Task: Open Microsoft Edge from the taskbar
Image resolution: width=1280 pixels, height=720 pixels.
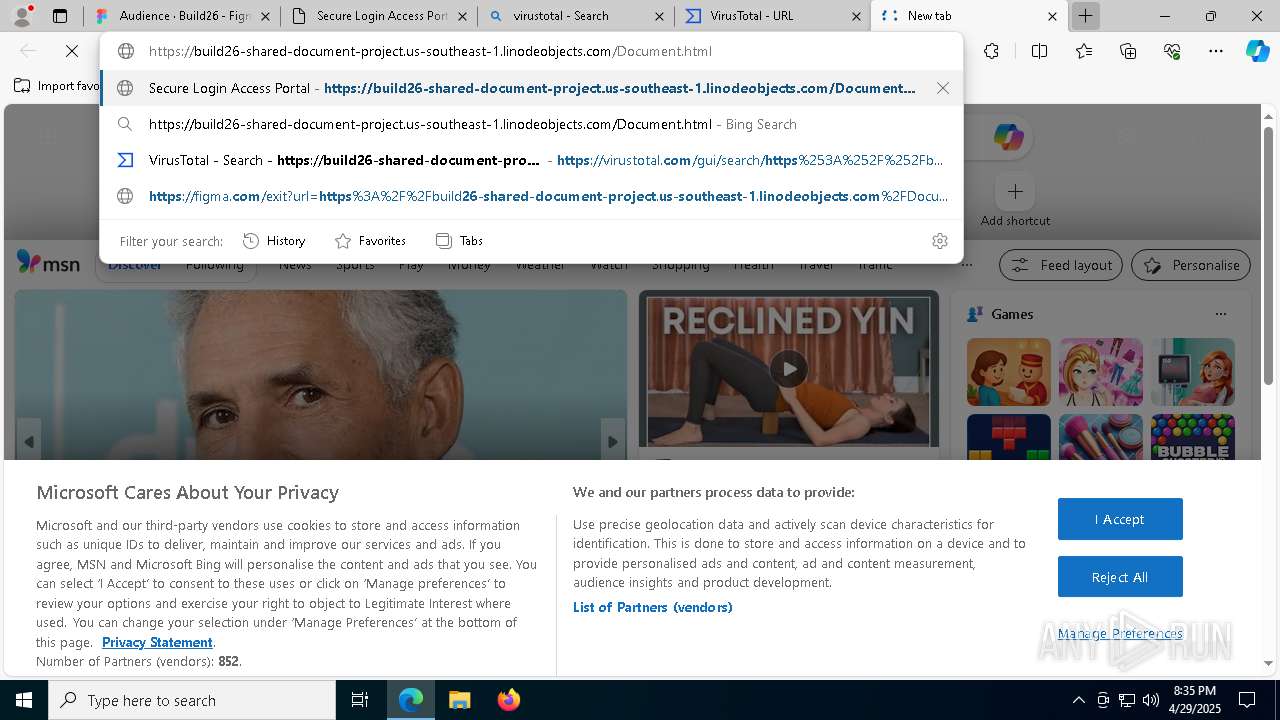Action: [x=411, y=700]
